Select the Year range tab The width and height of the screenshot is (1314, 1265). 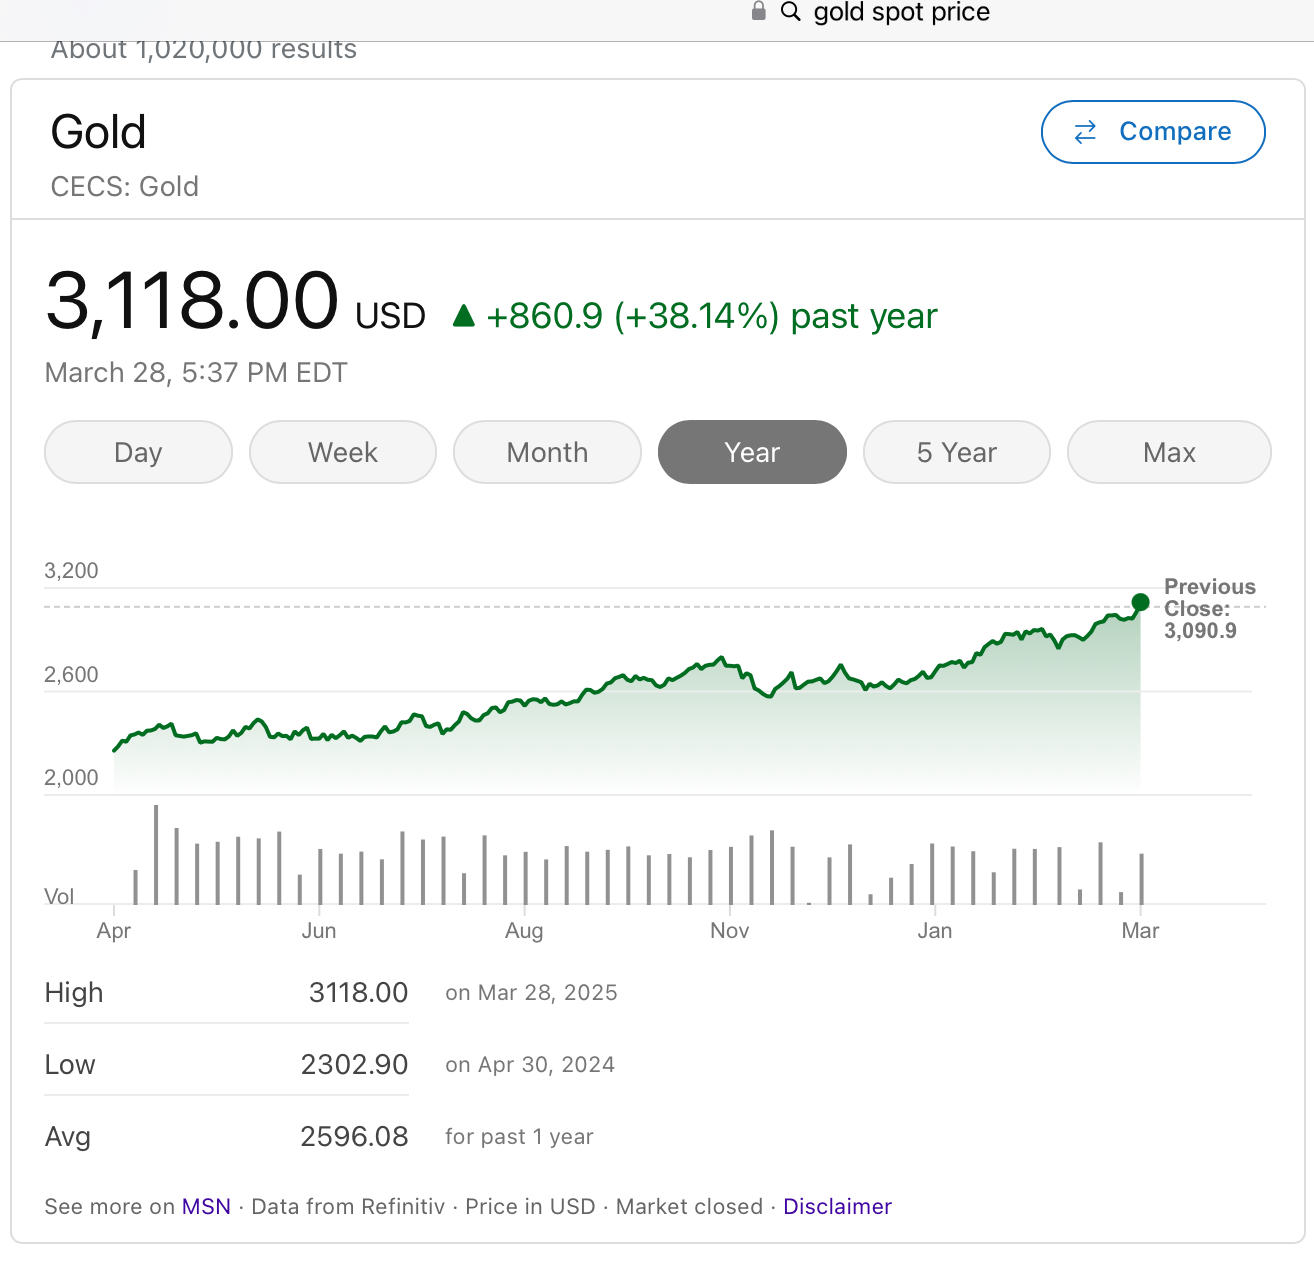click(x=752, y=452)
